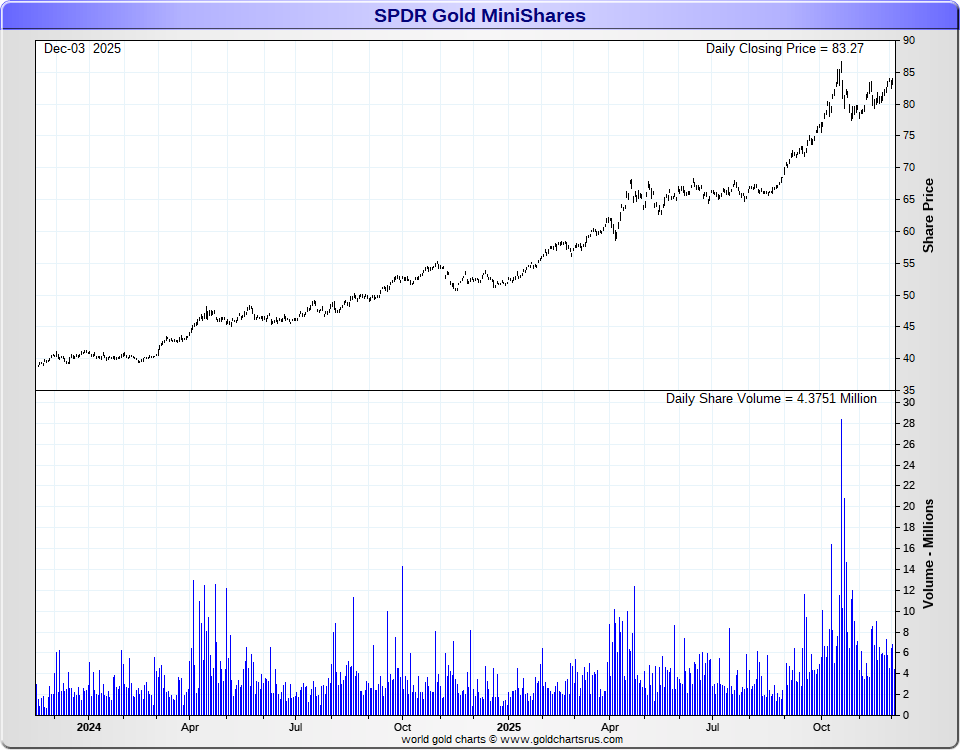Click the 2025 label on the time axis
Image resolution: width=960 pixels, height=750 pixels.
pyautogui.click(x=509, y=727)
